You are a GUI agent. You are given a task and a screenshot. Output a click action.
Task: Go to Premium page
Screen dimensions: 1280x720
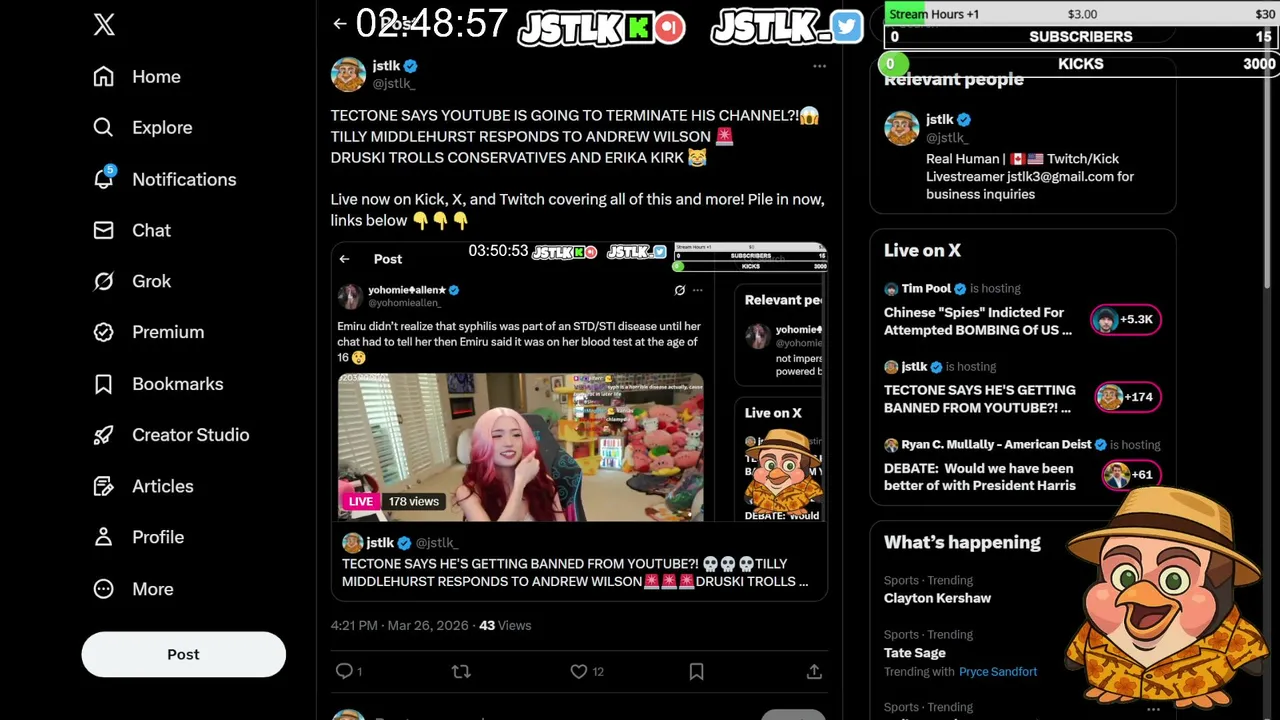[x=148, y=332]
